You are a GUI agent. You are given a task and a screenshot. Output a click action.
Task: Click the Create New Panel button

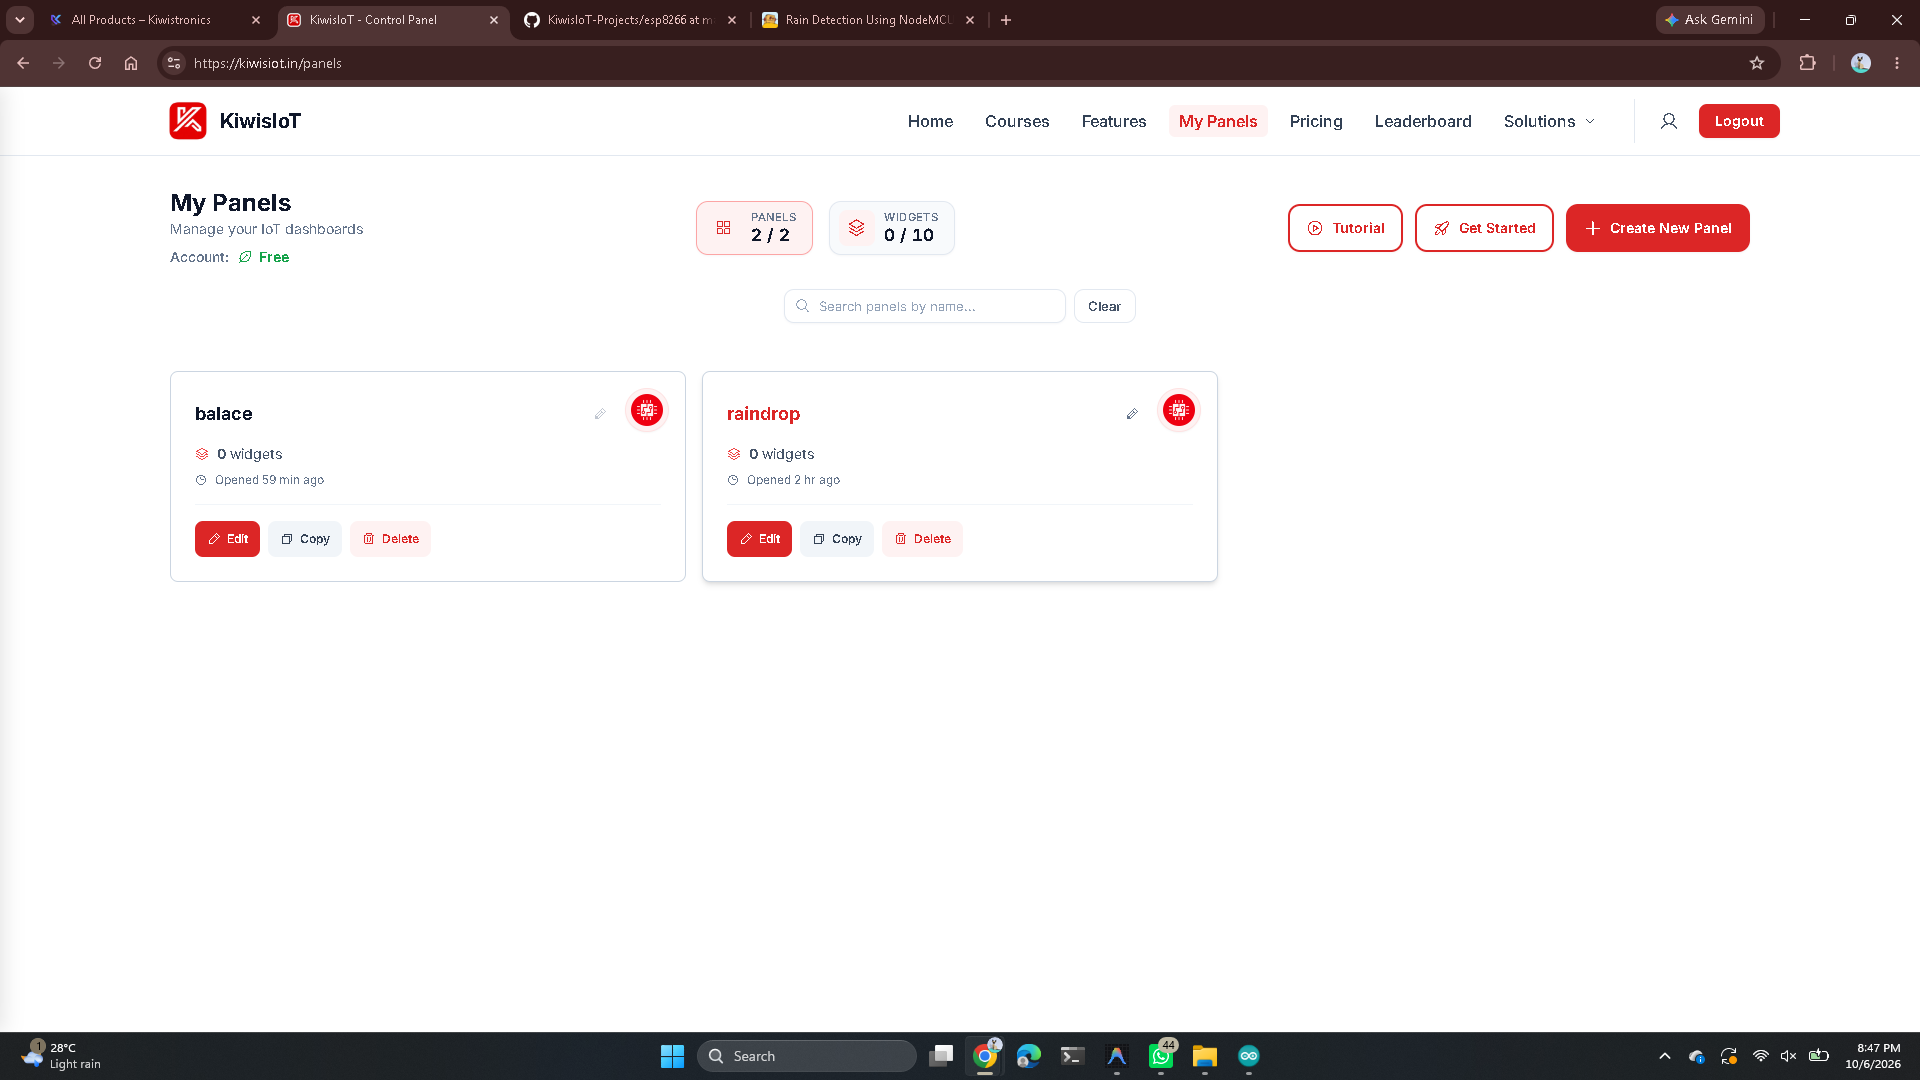[x=1658, y=228]
